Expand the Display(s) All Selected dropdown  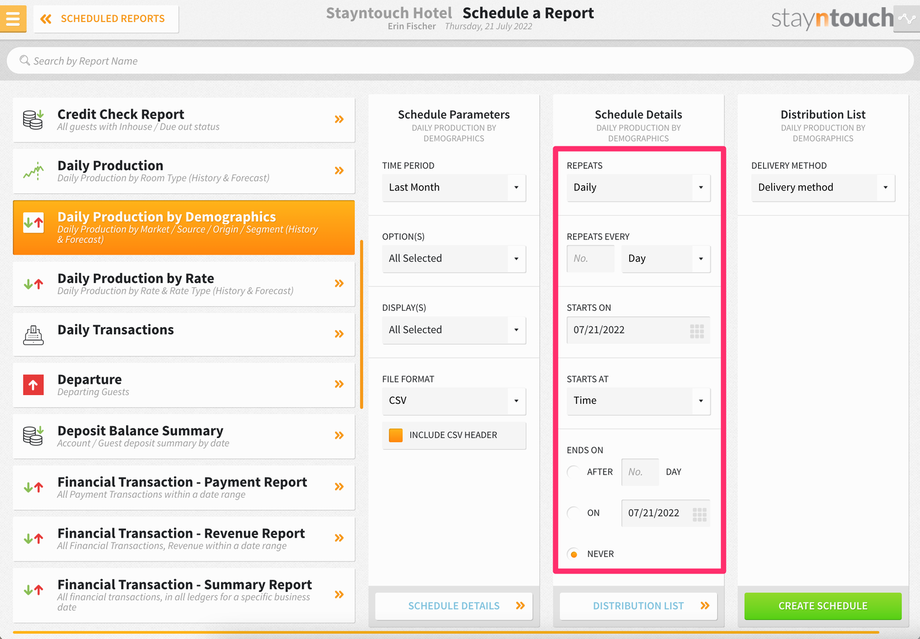(x=454, y=330)
